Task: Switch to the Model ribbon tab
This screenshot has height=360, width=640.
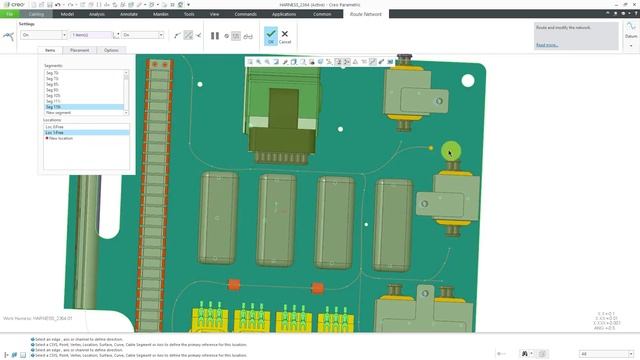Action: (x=67, y=14)
